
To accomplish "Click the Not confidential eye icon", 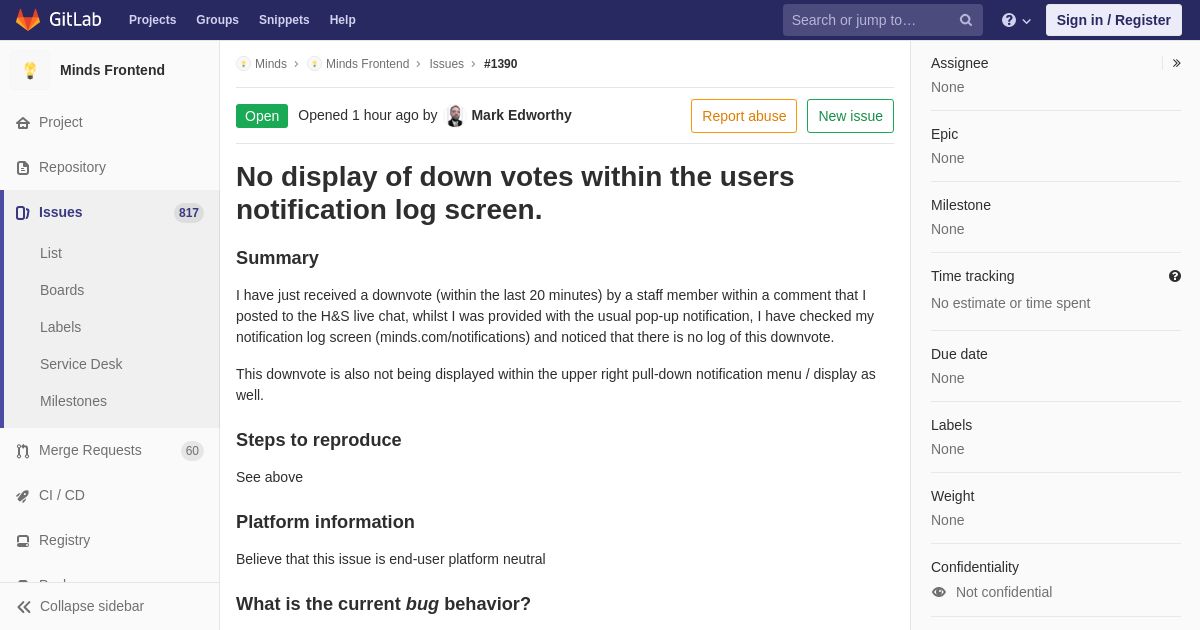I will pyautogui.click(x=939, y=592).
